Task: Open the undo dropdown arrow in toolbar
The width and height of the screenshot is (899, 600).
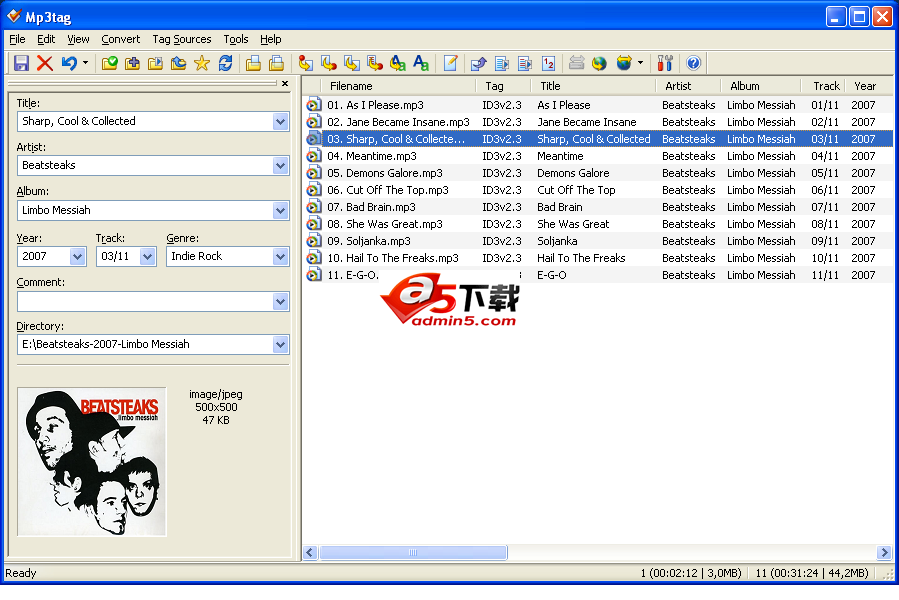Action: [x=85, y=63]
